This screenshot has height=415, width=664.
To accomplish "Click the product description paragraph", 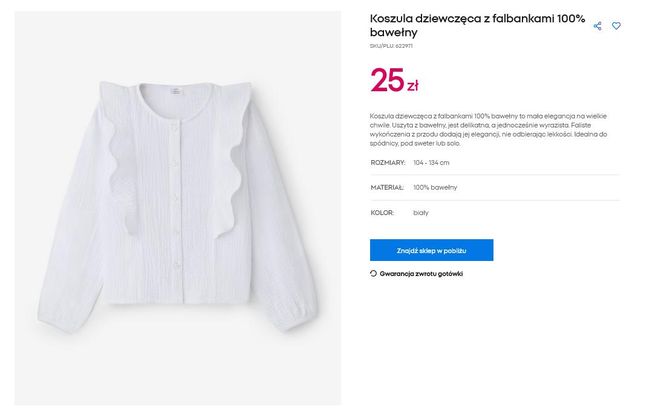I will click(488, 130).
